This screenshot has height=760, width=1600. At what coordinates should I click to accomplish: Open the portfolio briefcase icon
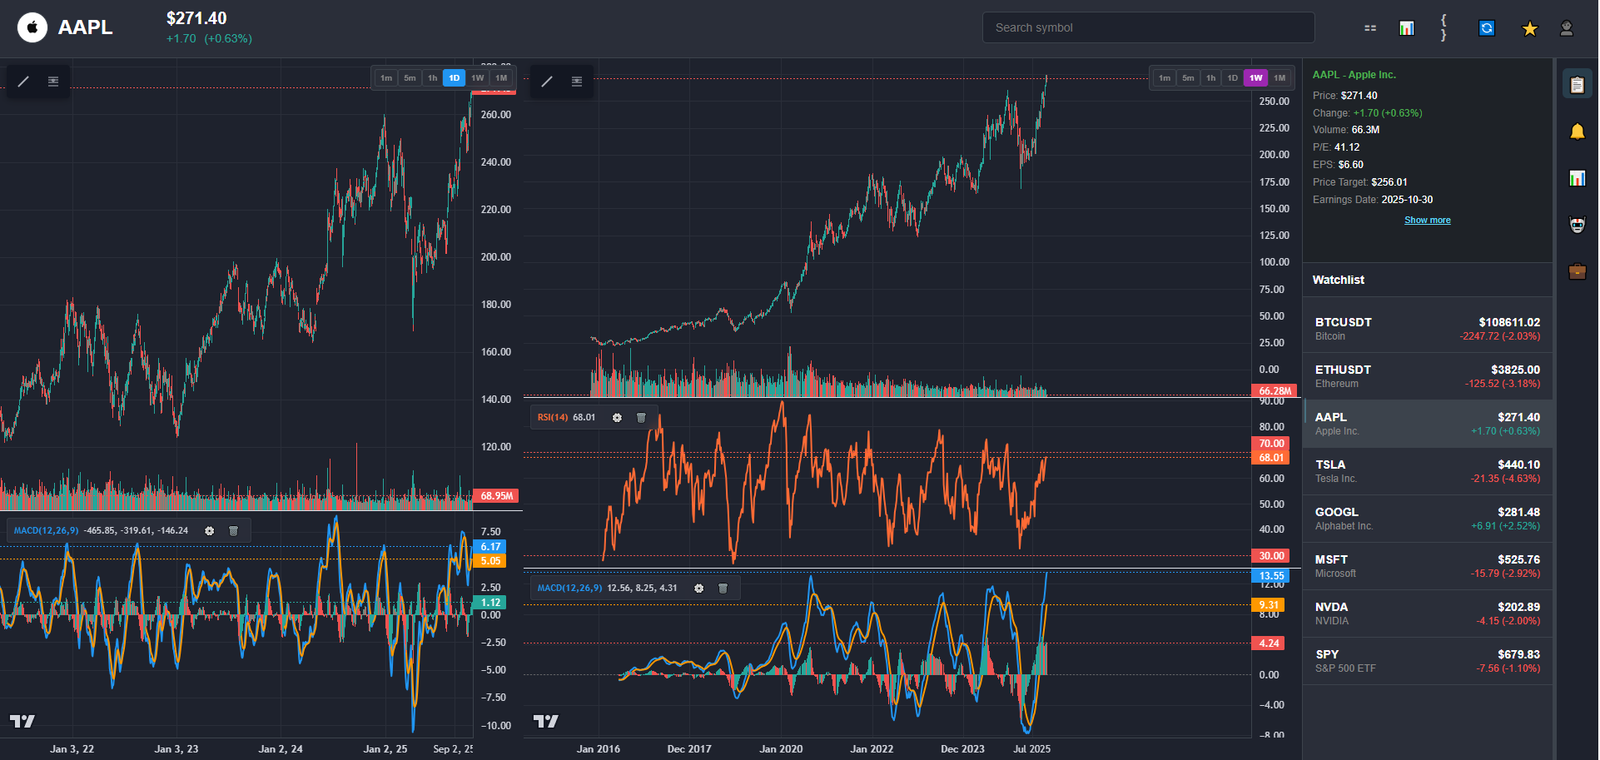[x=1577, y=271]
